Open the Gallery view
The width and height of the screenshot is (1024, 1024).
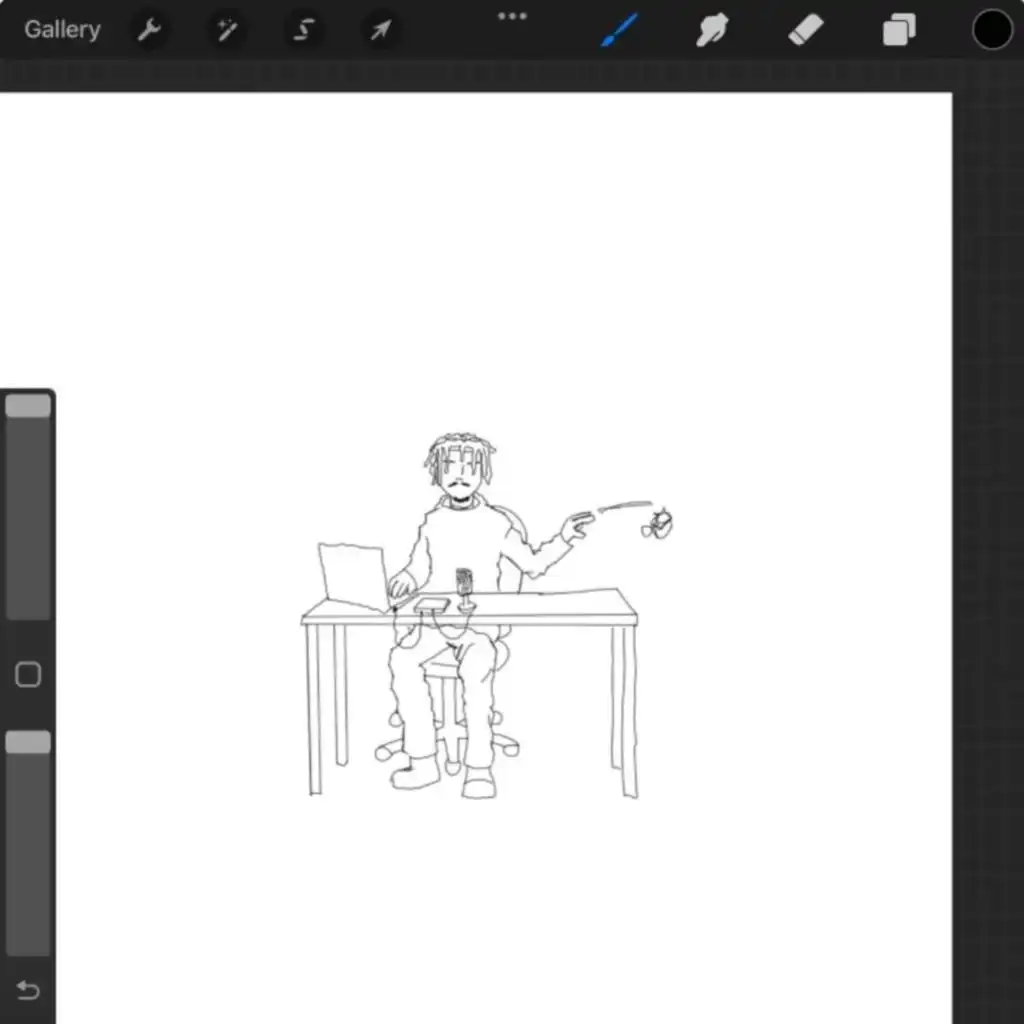pos(62,29)
